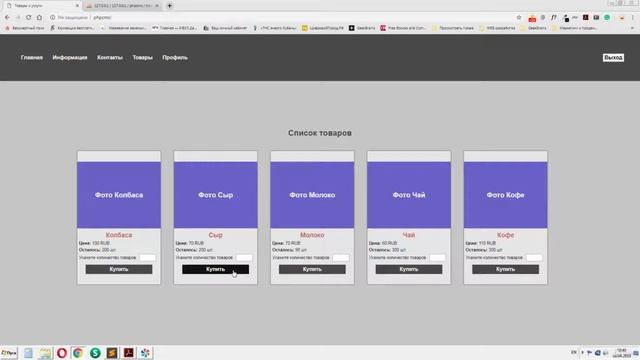Image resolution: width=640 pixels, height=360 pixels.
Task: Open the Профиль menu item
Action: tap(175, 58)
